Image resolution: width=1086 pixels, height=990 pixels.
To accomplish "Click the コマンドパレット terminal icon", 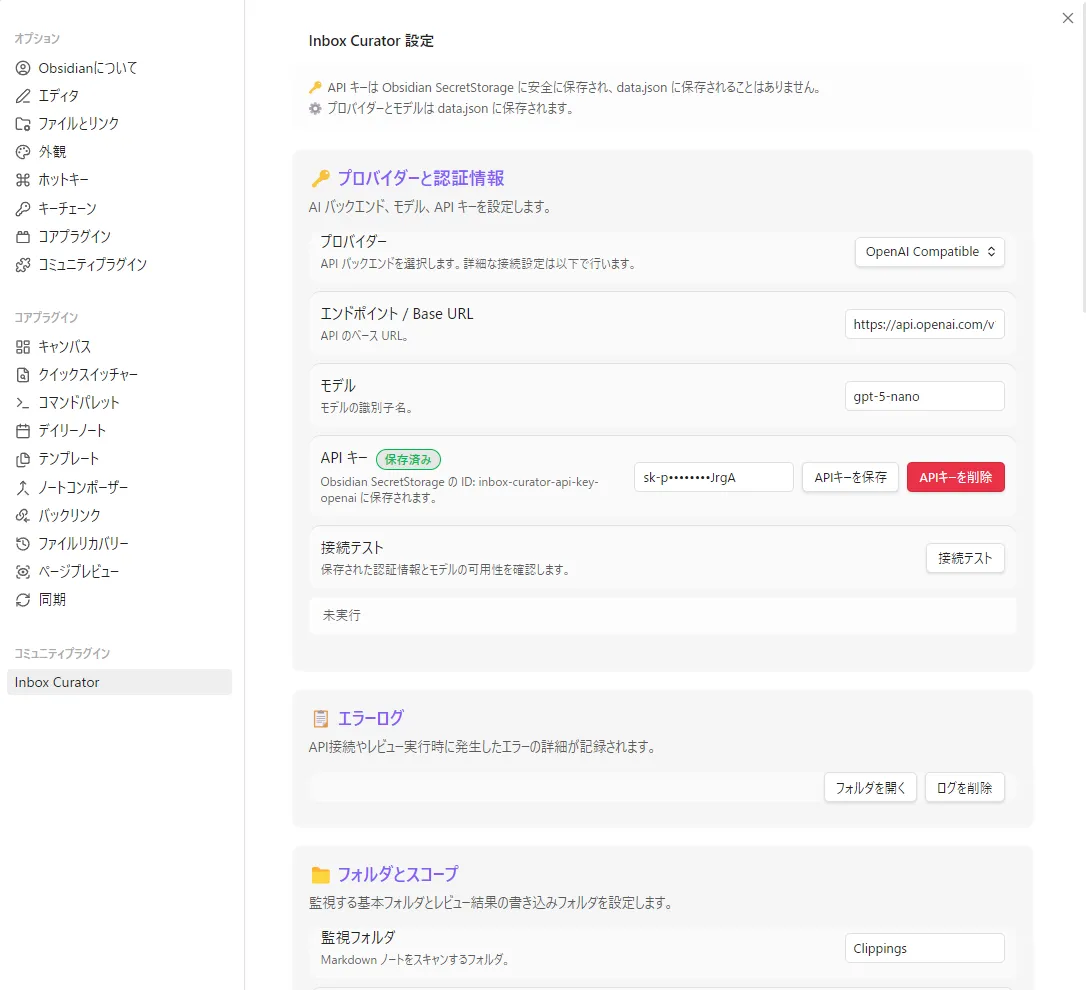I will pos(23,403).
